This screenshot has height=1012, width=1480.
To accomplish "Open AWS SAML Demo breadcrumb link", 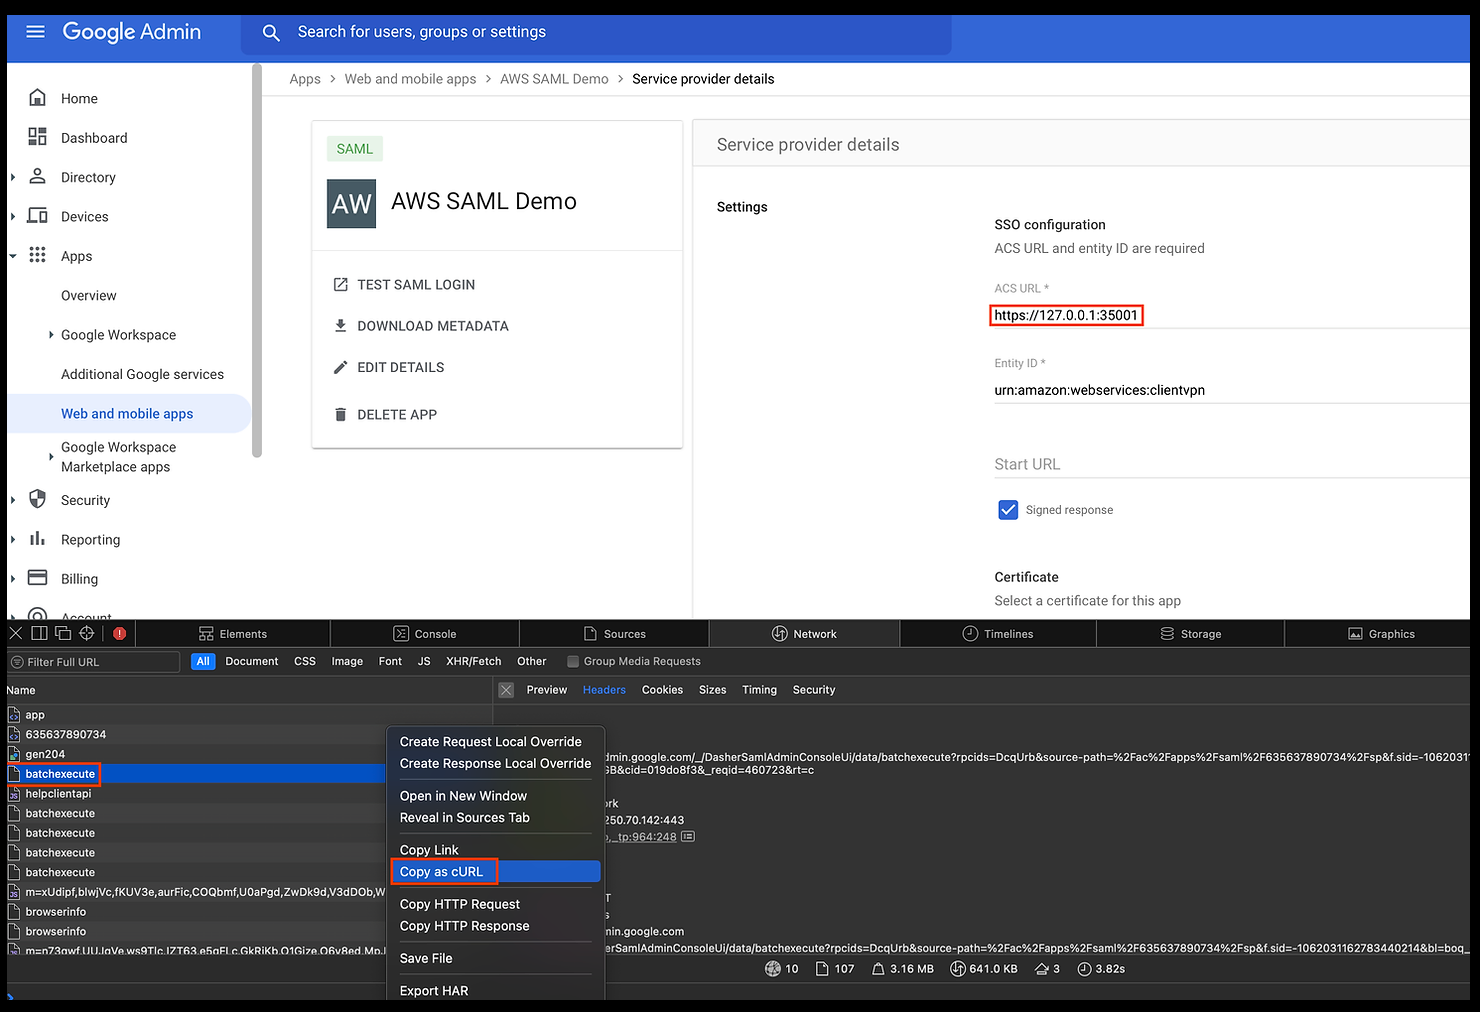I will click(x=554, y=79).
